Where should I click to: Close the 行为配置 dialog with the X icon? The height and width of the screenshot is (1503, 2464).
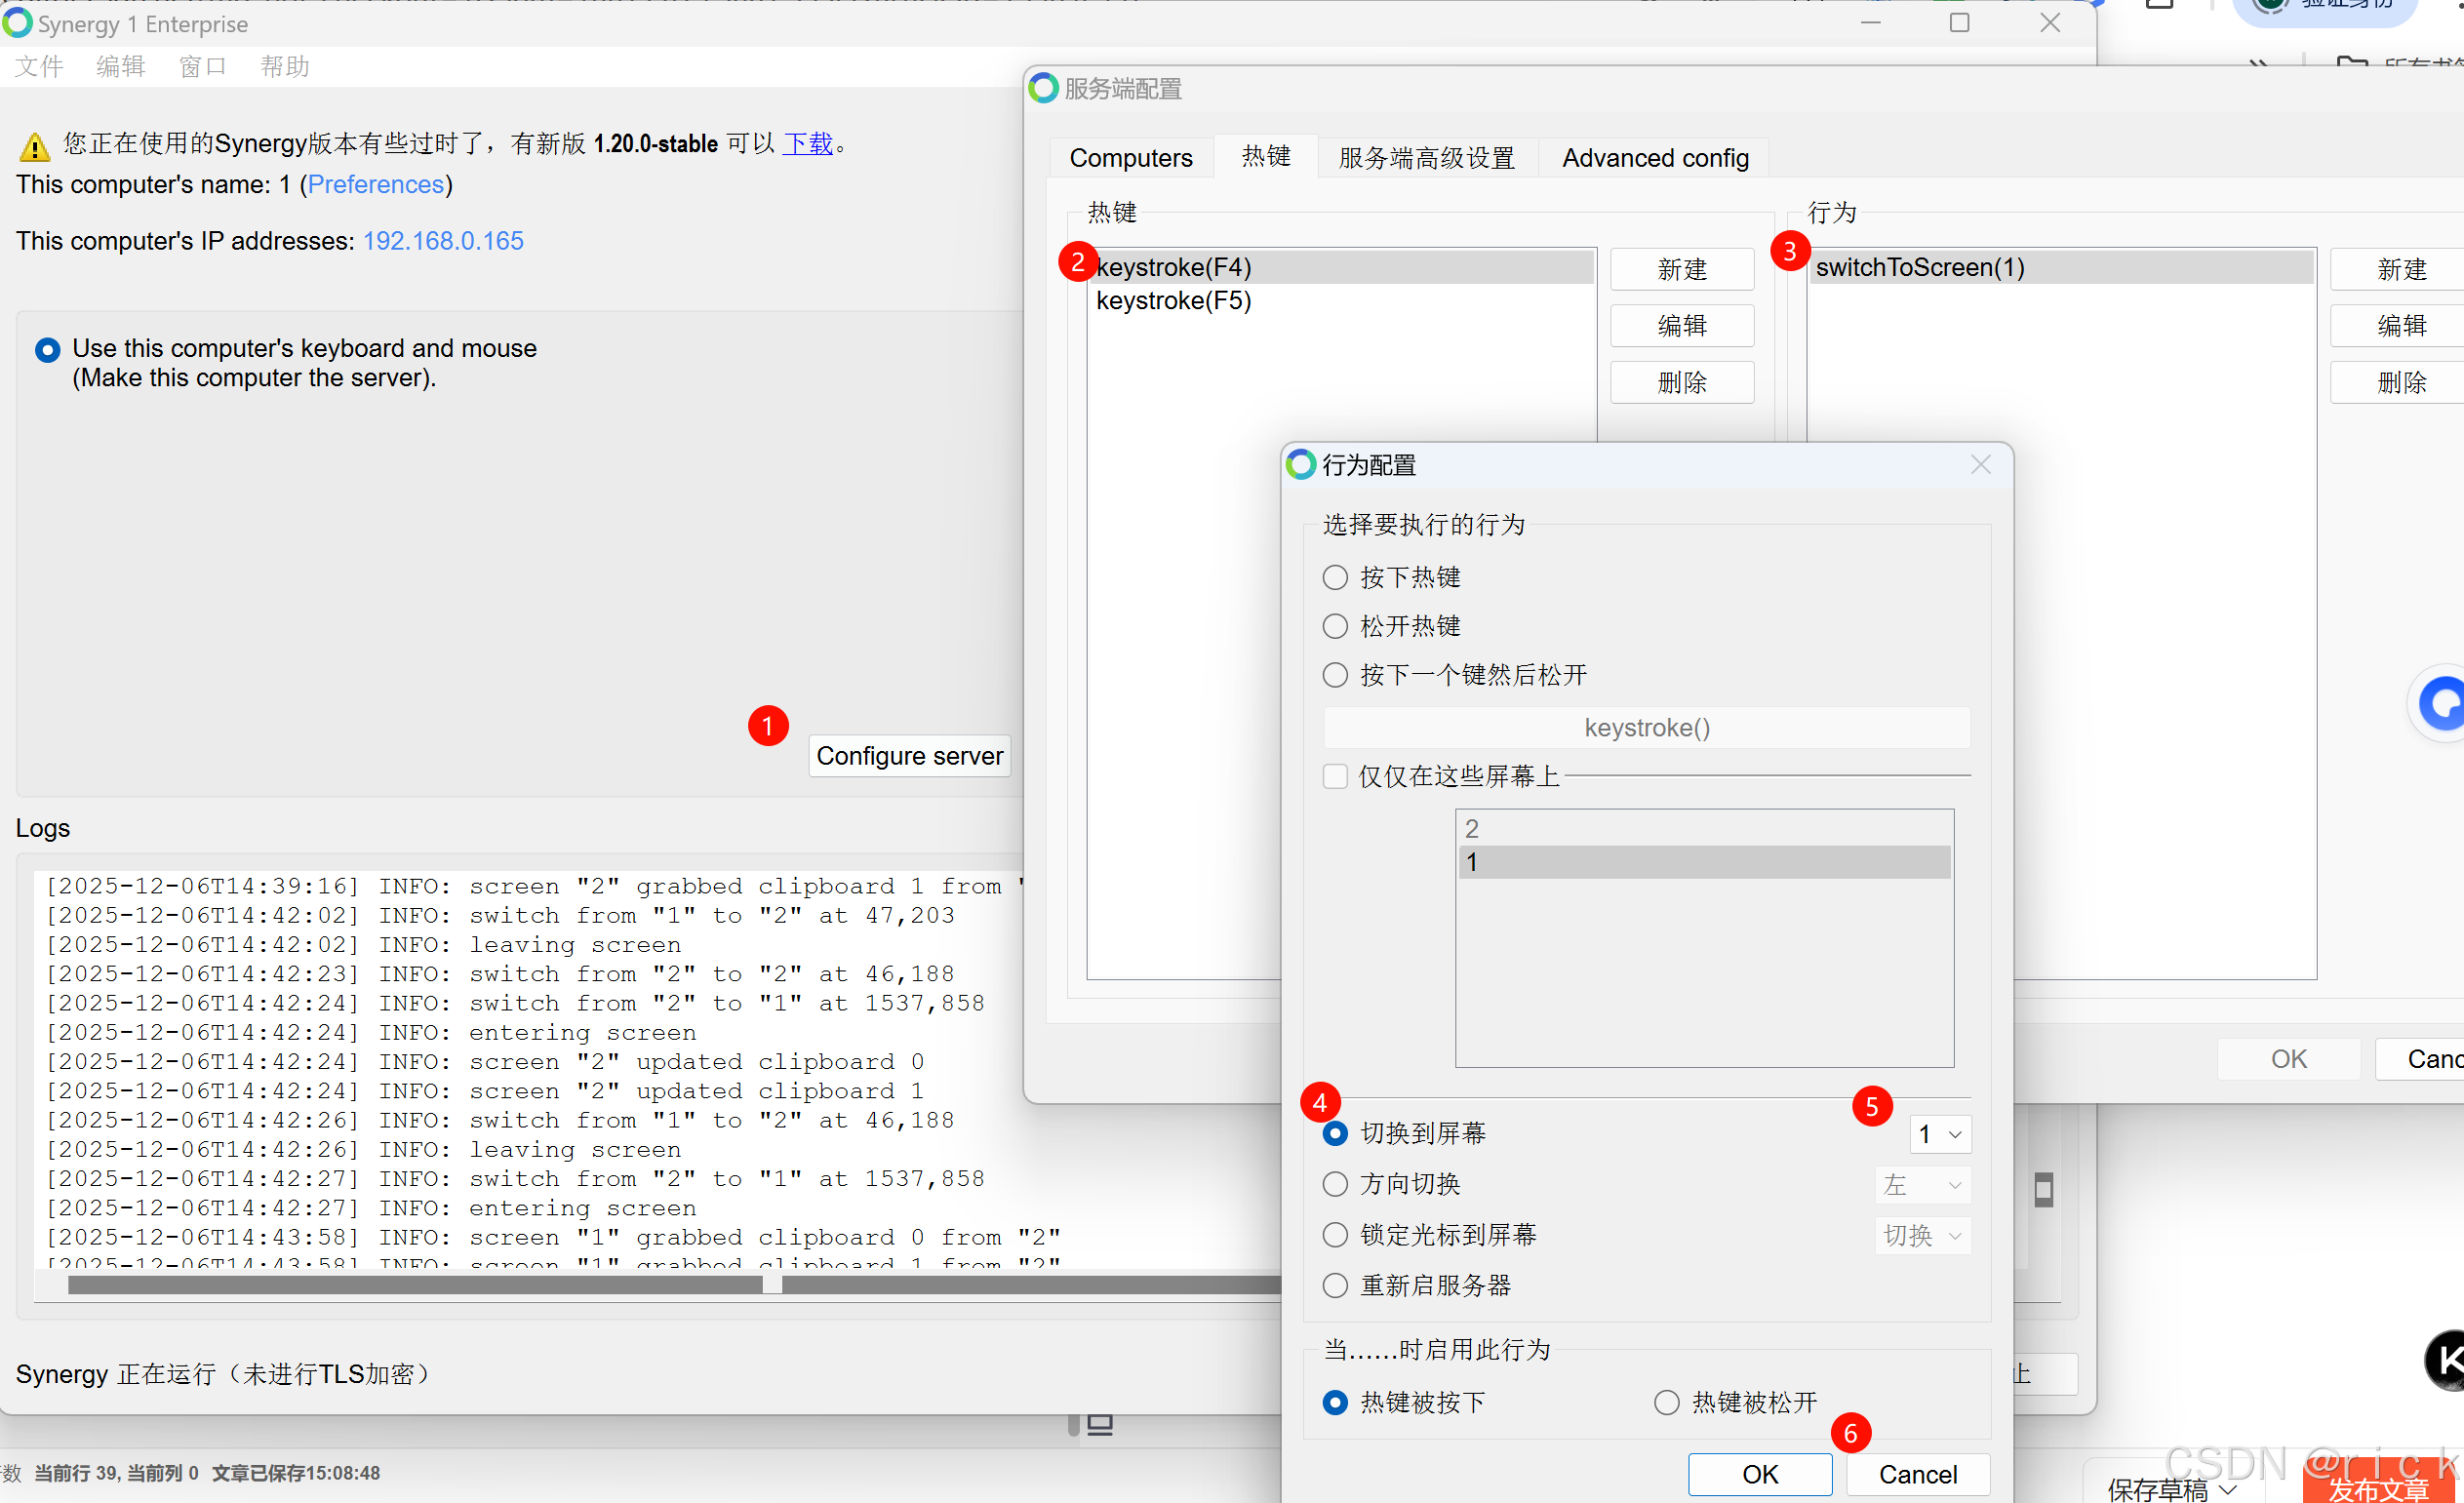click(1980, 465)
